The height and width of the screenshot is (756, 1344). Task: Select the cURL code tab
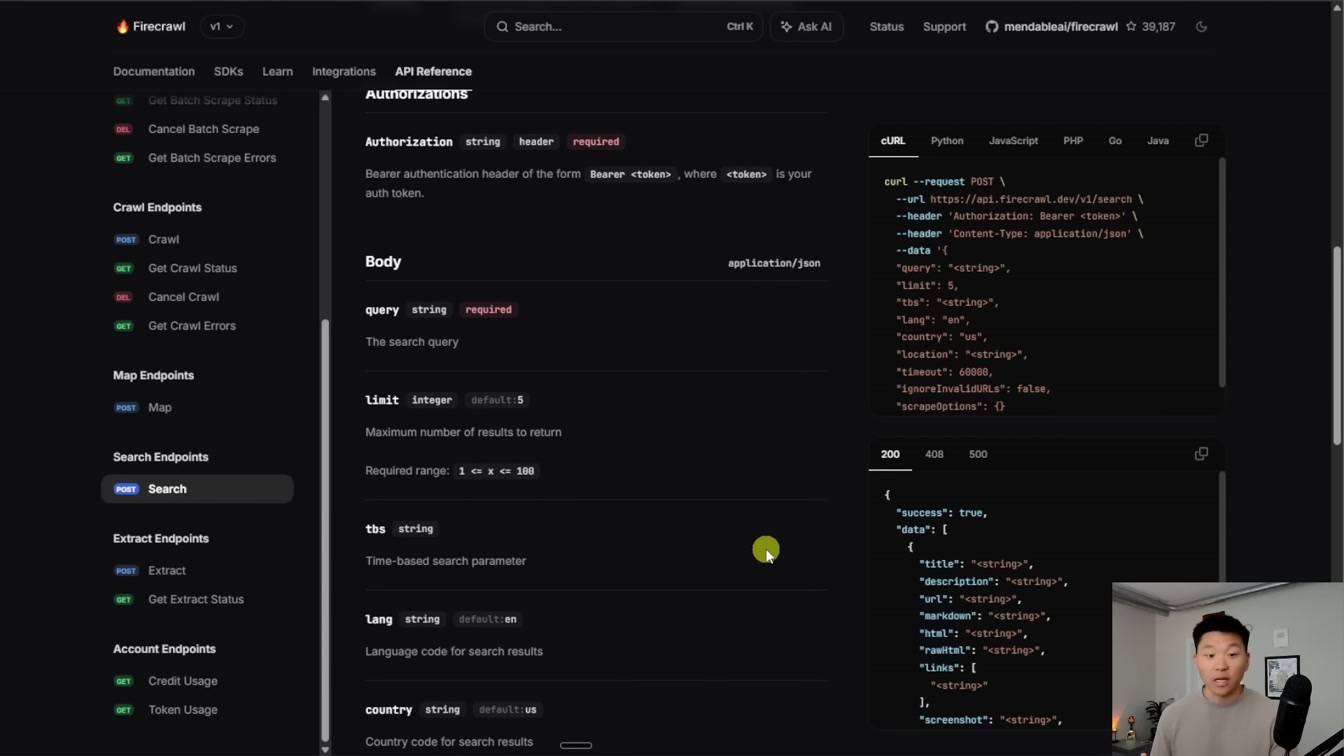point(893,141)
